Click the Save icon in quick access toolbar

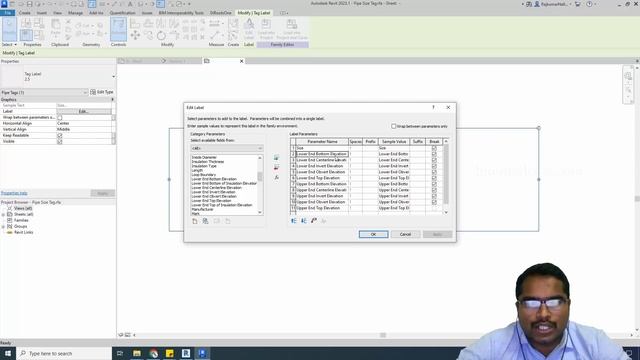coord(29,4)
